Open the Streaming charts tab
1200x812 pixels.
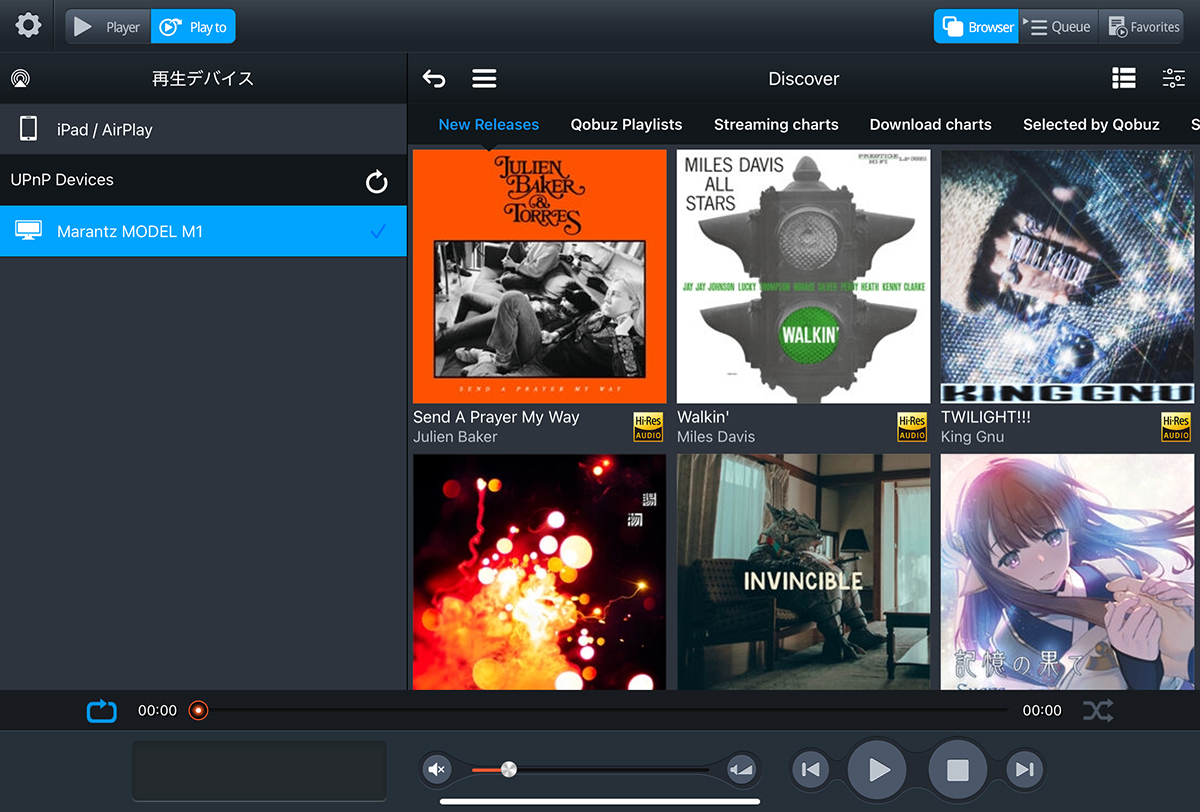tap(776, 125)
